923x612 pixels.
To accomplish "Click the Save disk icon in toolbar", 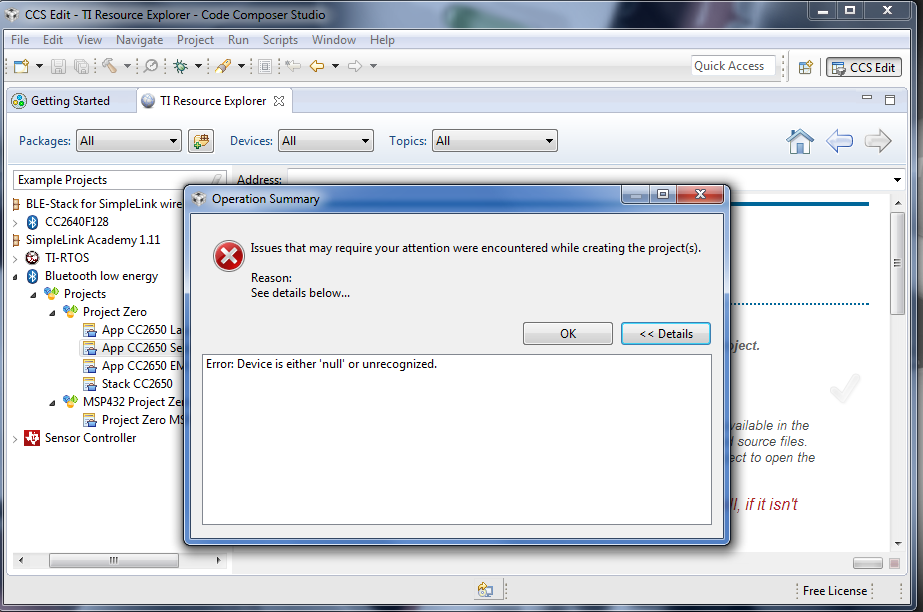I will (x=58, y=66).
